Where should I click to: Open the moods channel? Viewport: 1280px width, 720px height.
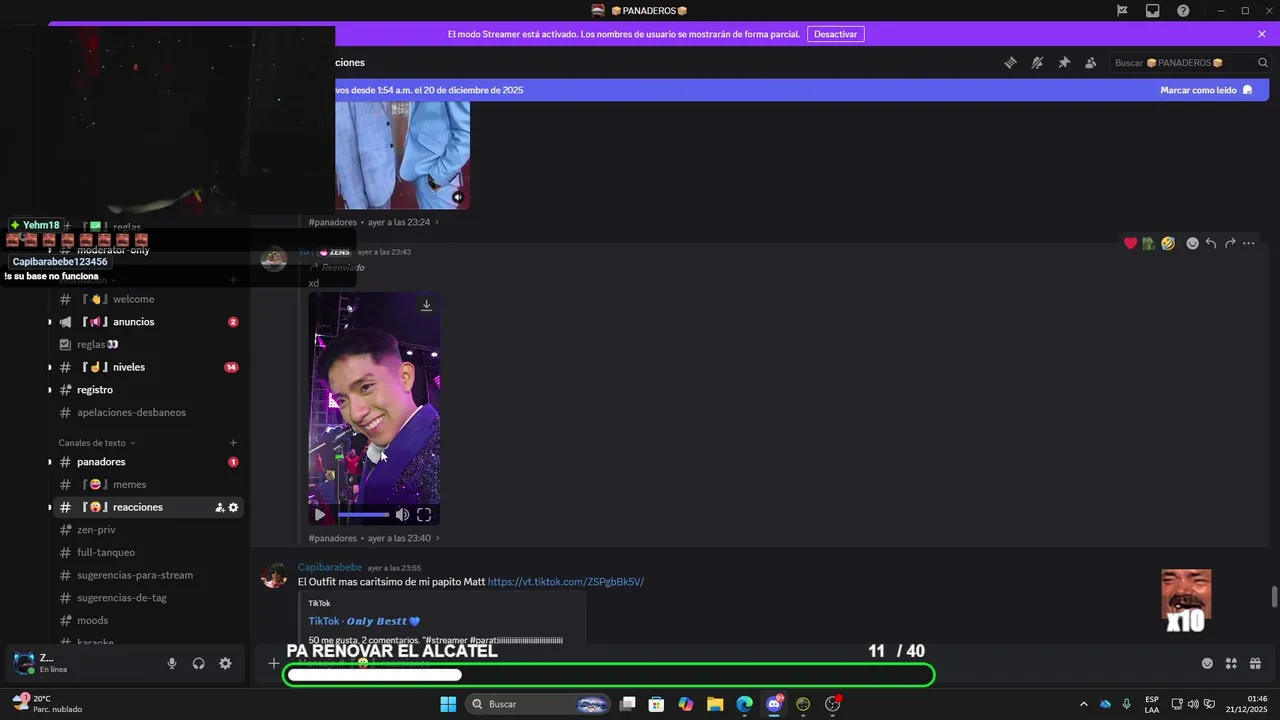coord(146,621)
